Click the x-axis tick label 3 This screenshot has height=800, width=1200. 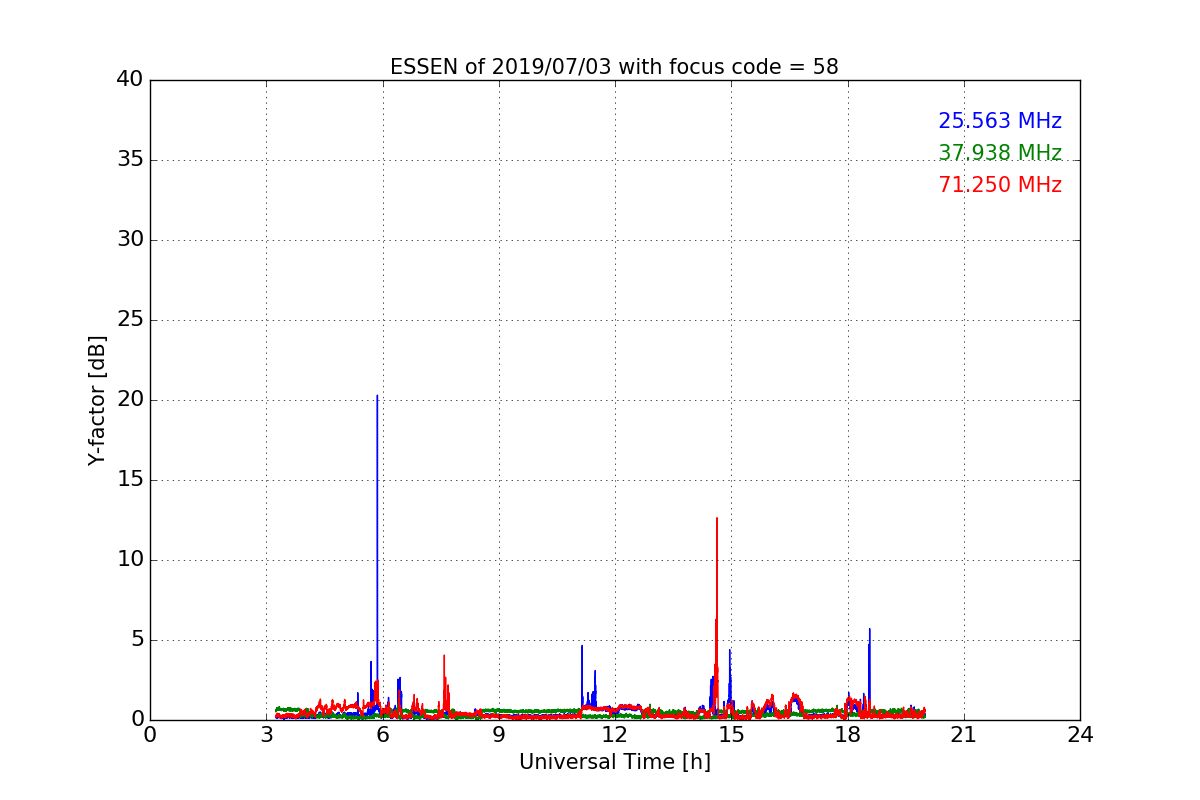[x=266, y=735]
